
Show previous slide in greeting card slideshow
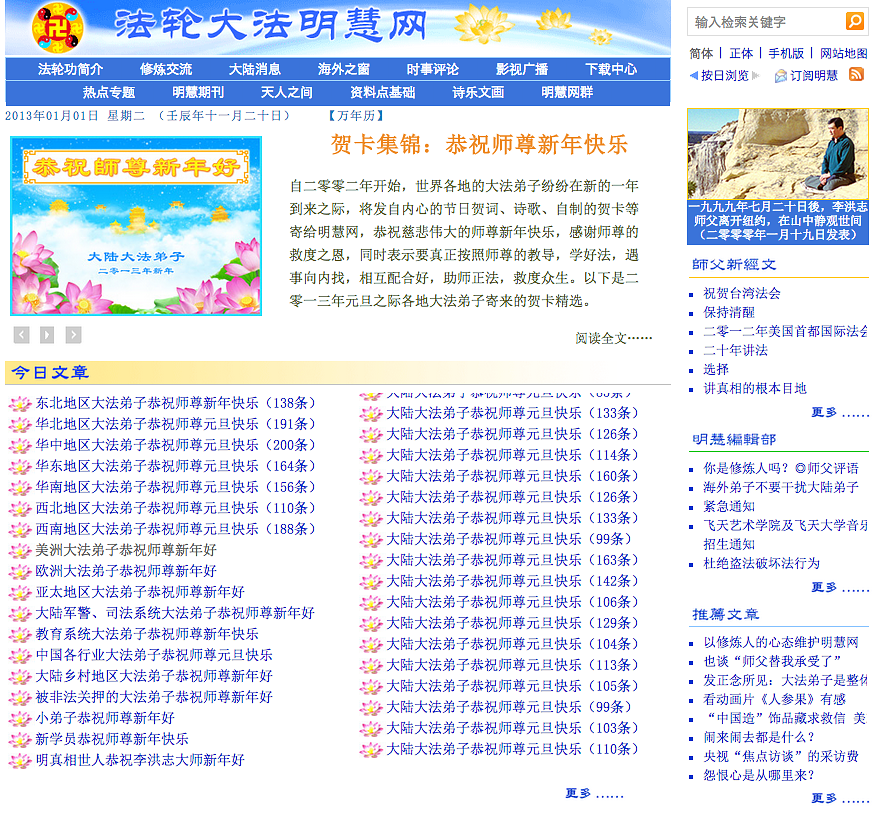click(x=22, y=335)
